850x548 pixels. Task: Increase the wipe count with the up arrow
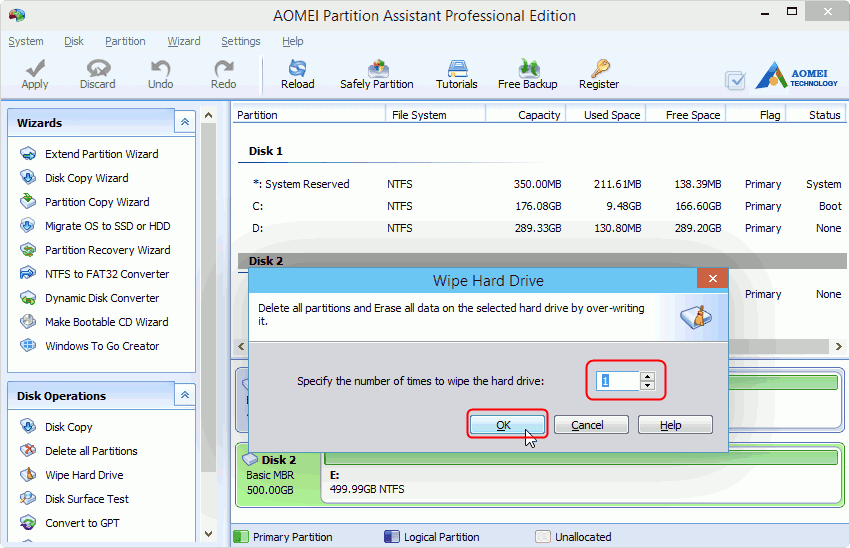[647, 376]
